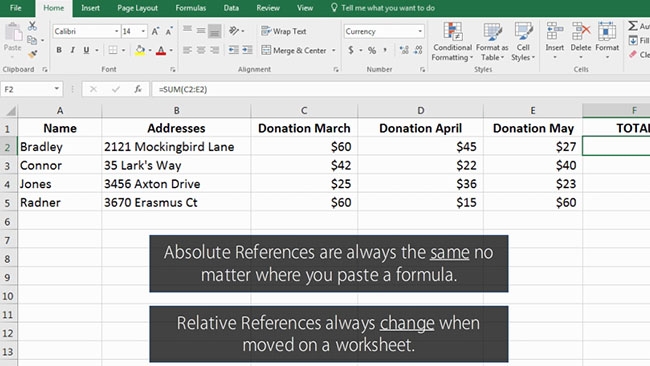Open the File tab
This screenshot has height=366, width=650.
15,8
